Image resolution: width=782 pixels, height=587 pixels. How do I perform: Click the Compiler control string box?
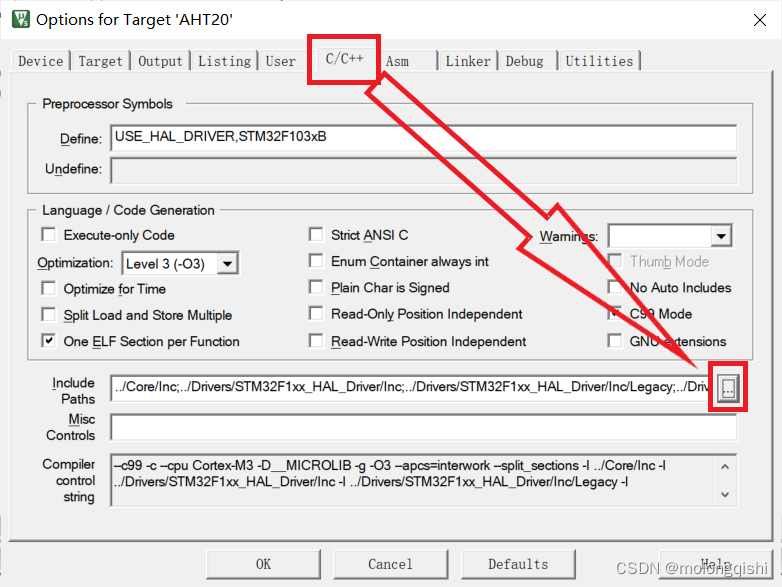tap(423, 480)
